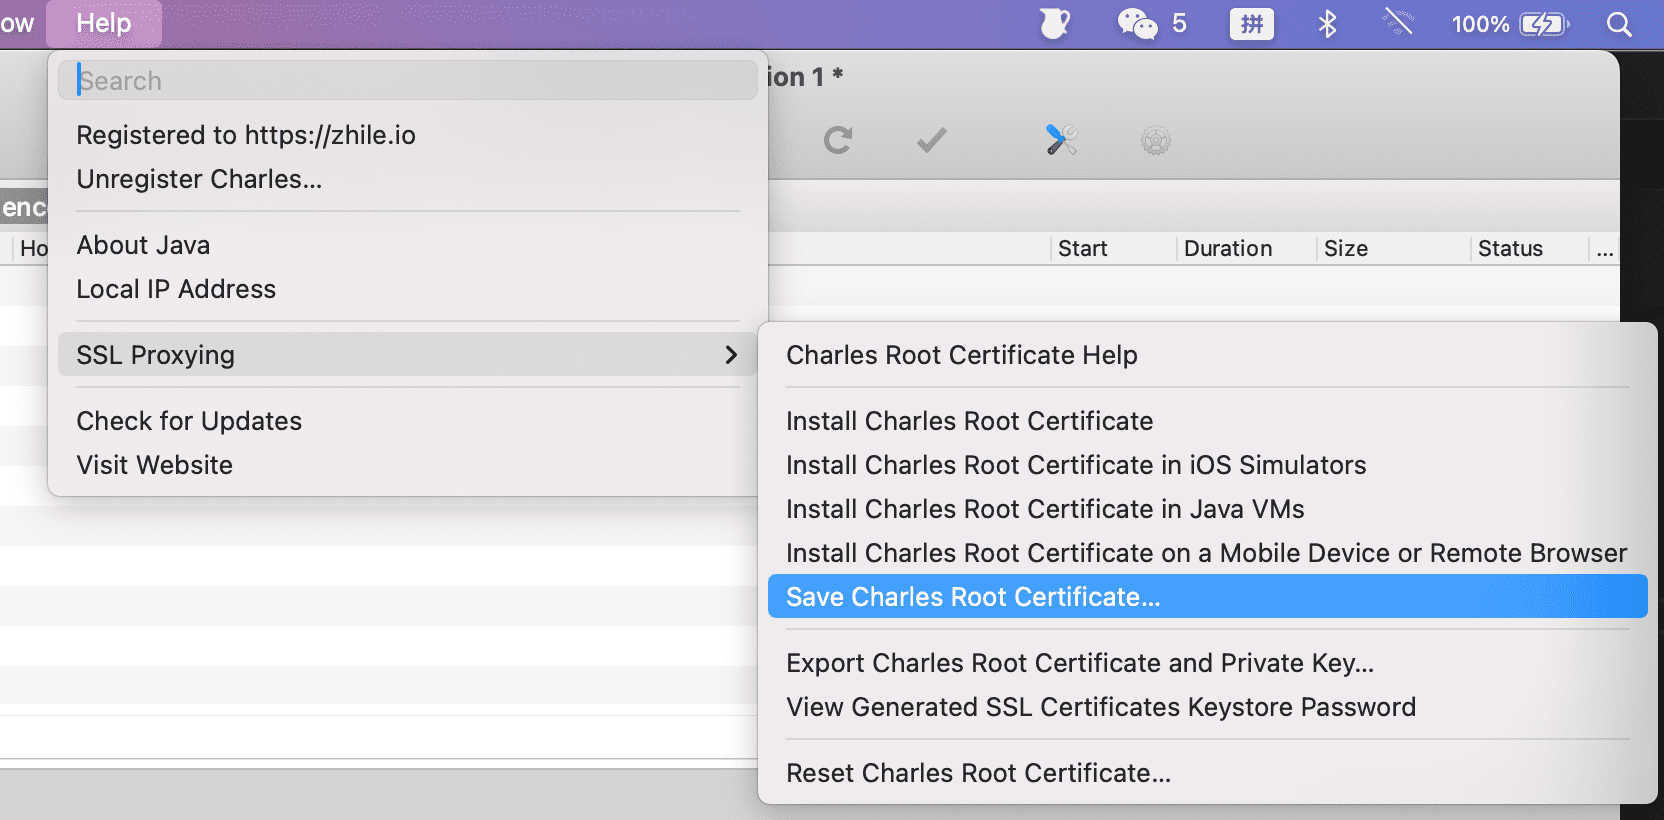Viewport: 1664px width, 820px height.
Task: Choose Export Charles Root Certificate and Private Key
Action: point(1080,663)
